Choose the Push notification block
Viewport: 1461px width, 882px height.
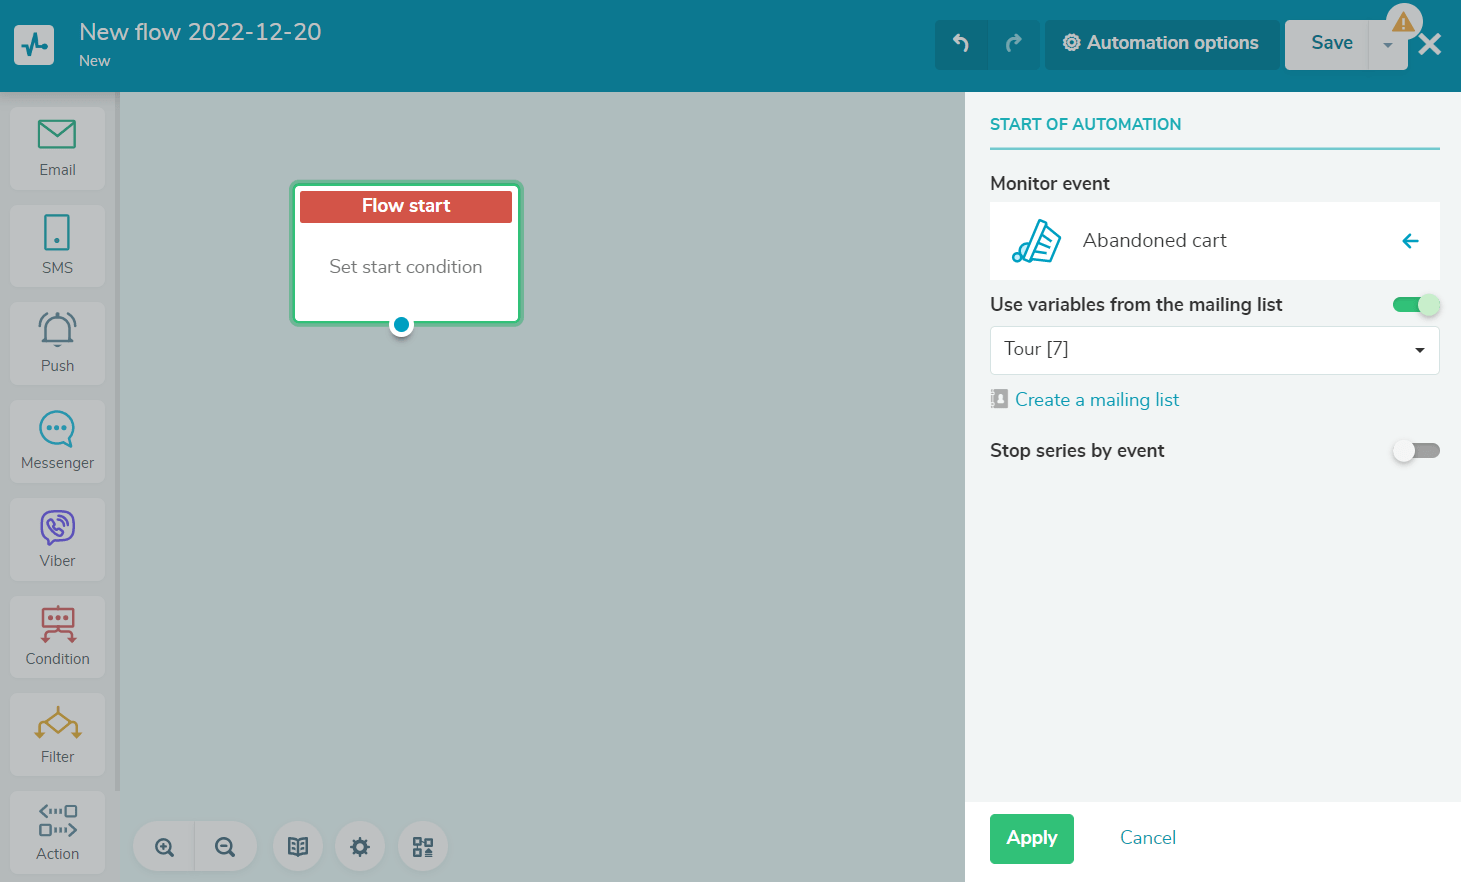pyautogui.click(x=57, y=343)
